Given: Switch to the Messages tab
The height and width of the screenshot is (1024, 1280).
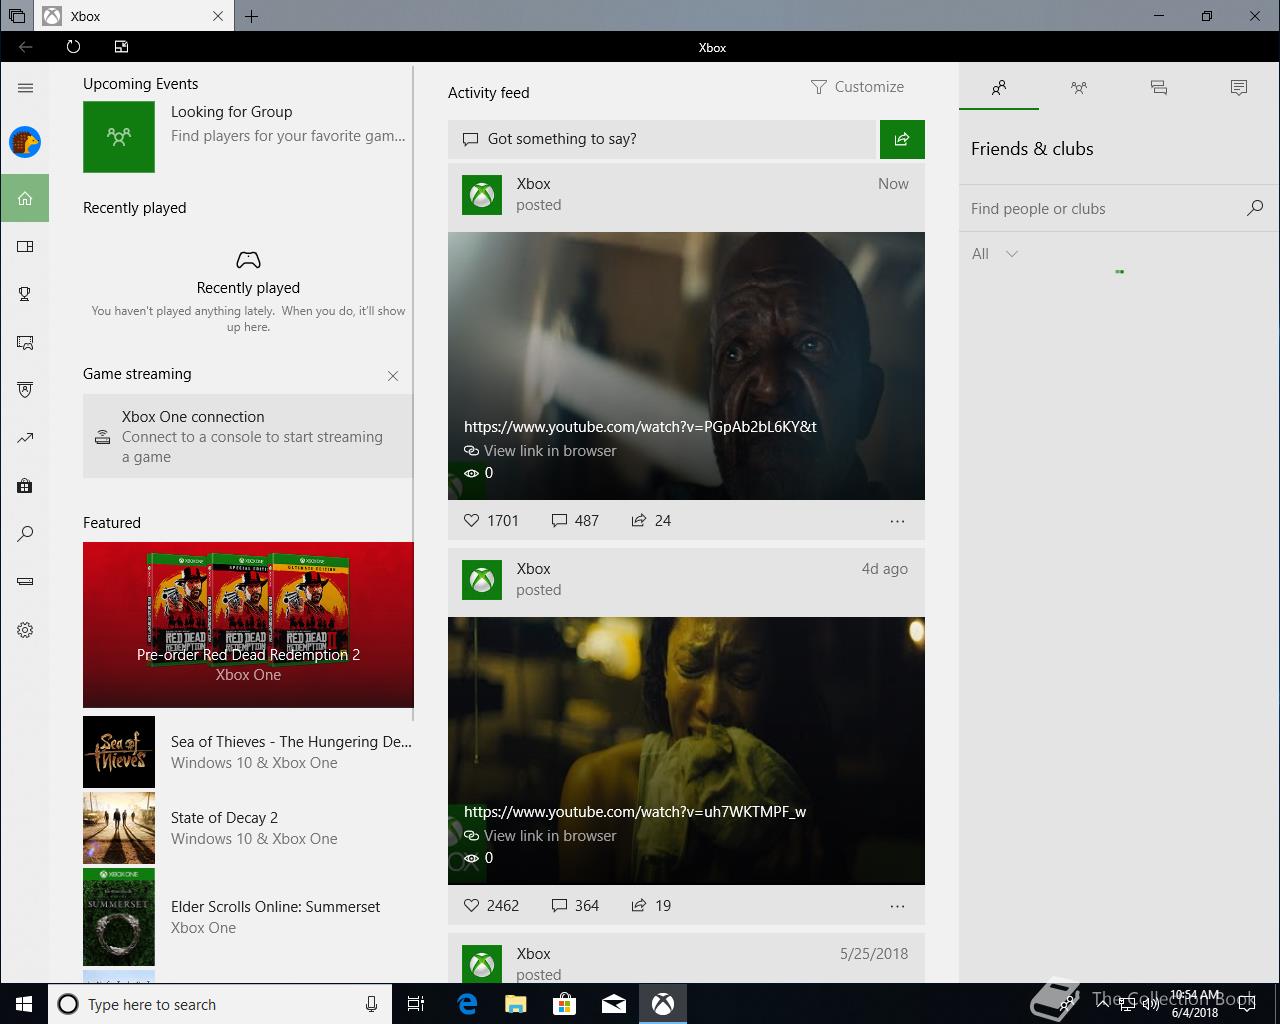Looking at the screenshot, I should point(1159,88).
